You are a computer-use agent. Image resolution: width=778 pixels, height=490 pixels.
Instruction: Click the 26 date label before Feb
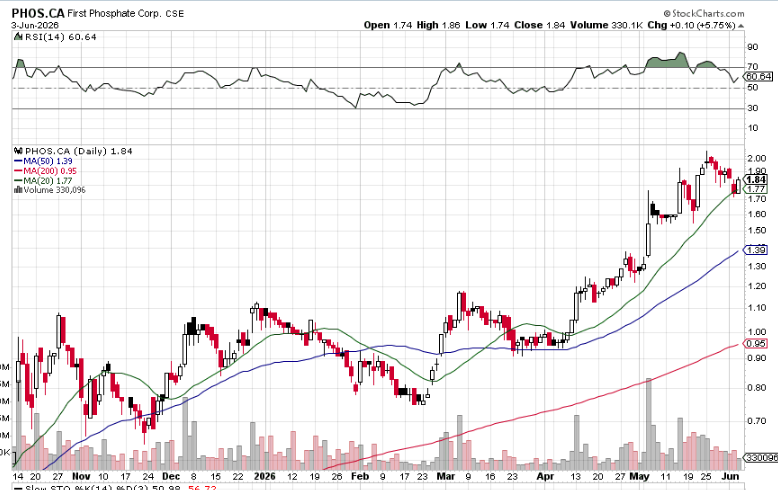tap(336, 476)
